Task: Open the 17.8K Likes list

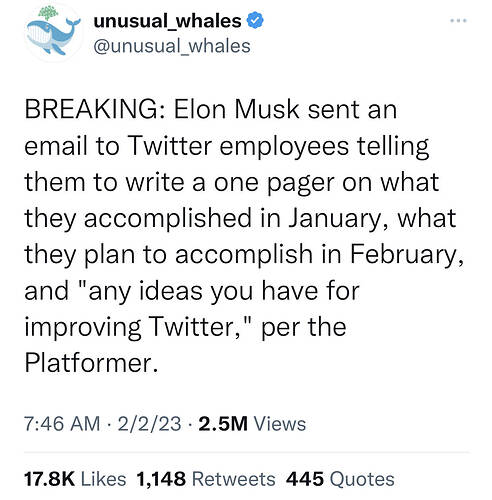Action: click(75, 479)
